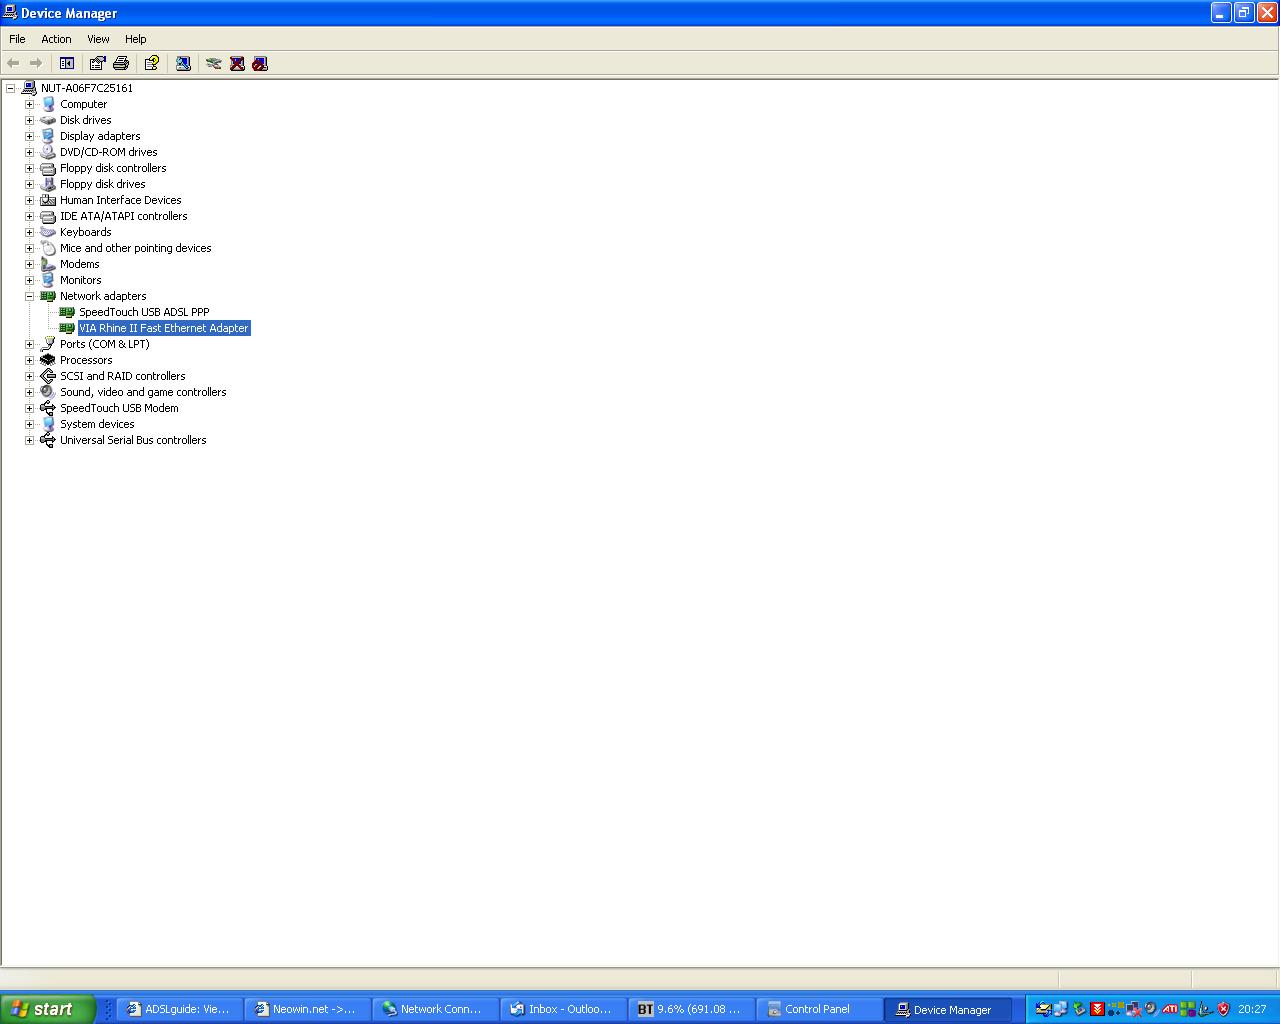Select SpeedTouch USB ADSL PPP device label
Image resolution: width=1280 pixels, height=1024 pixels.
(144, 312)
